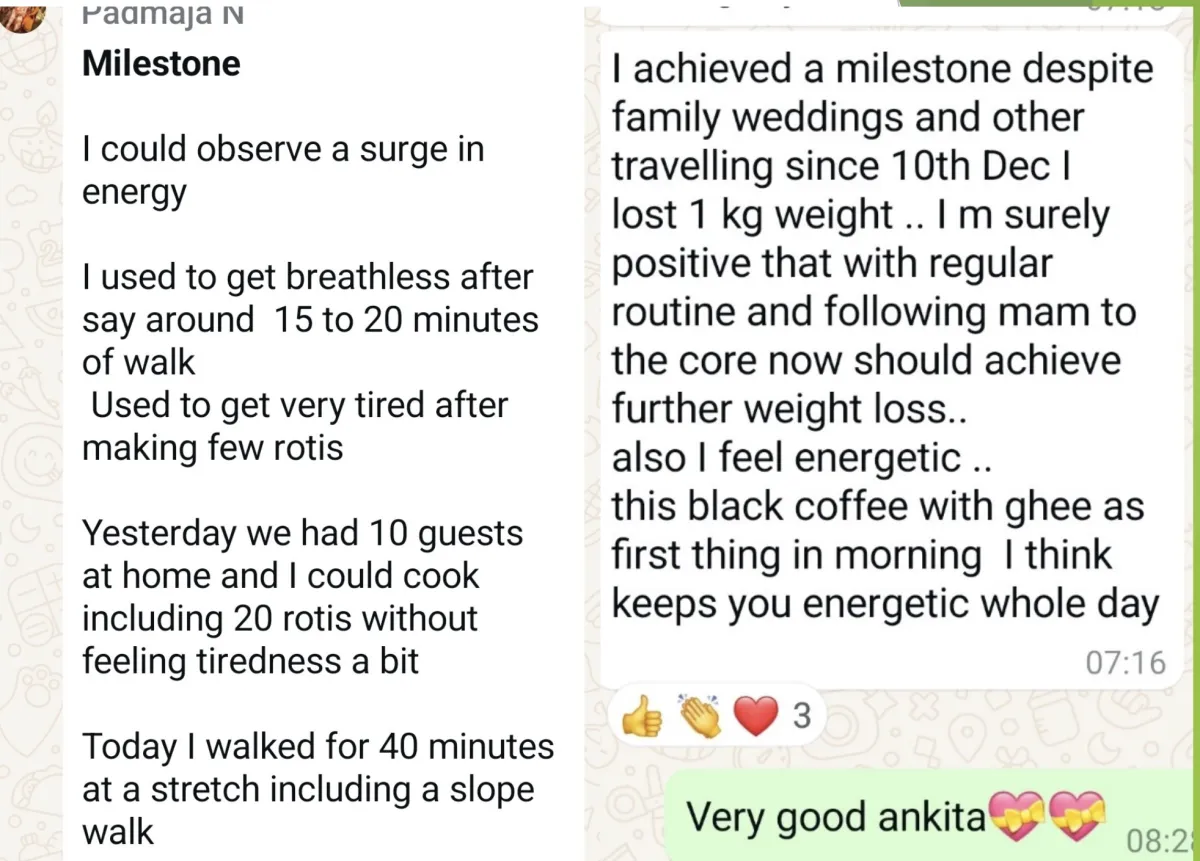Open the reaction count showing 3
This screenshot has width=1200, height=861.
802,716
